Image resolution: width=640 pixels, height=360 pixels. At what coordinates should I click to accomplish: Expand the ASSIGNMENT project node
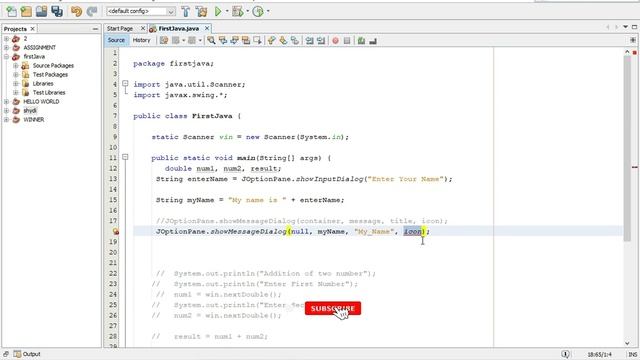[x=7, y=48]
